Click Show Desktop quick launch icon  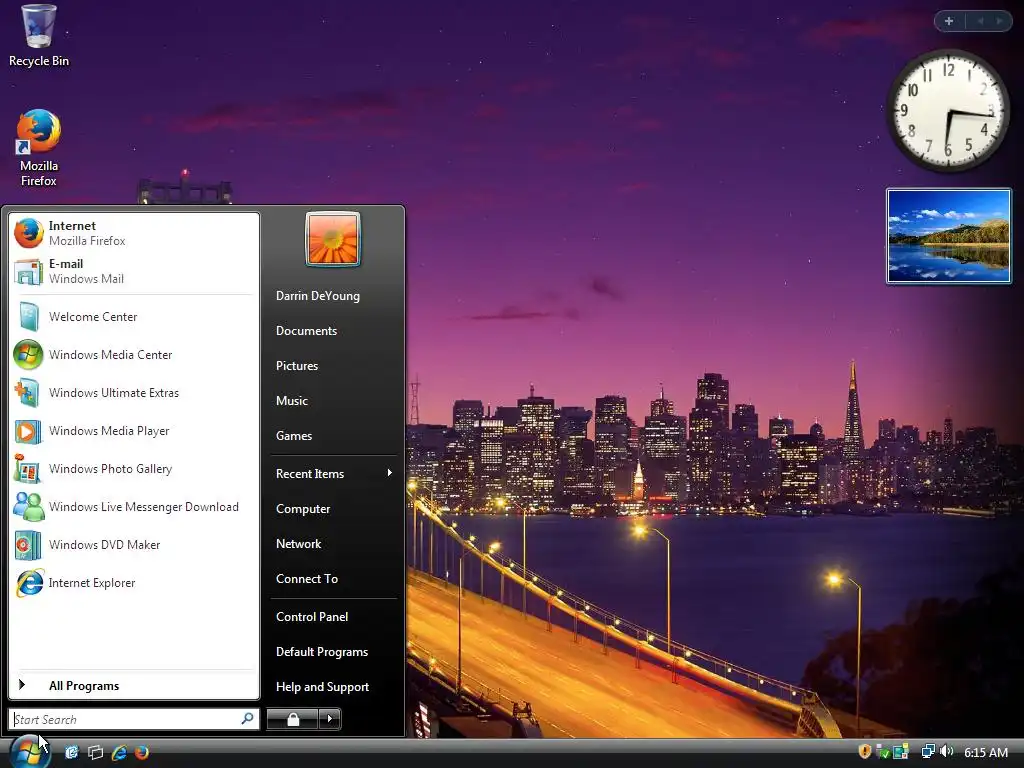[x=71, y=752]
